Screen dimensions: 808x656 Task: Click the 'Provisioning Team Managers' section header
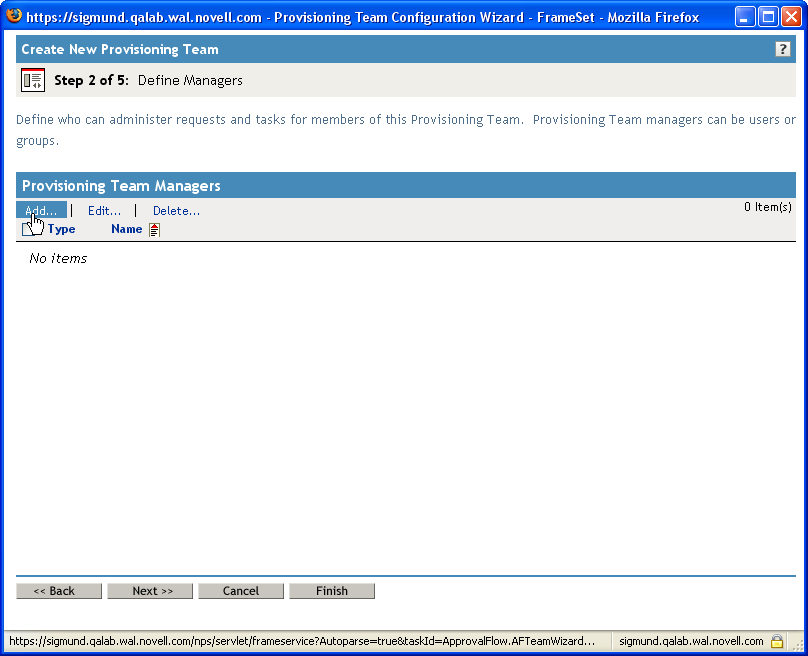click(x=121, y=186)
